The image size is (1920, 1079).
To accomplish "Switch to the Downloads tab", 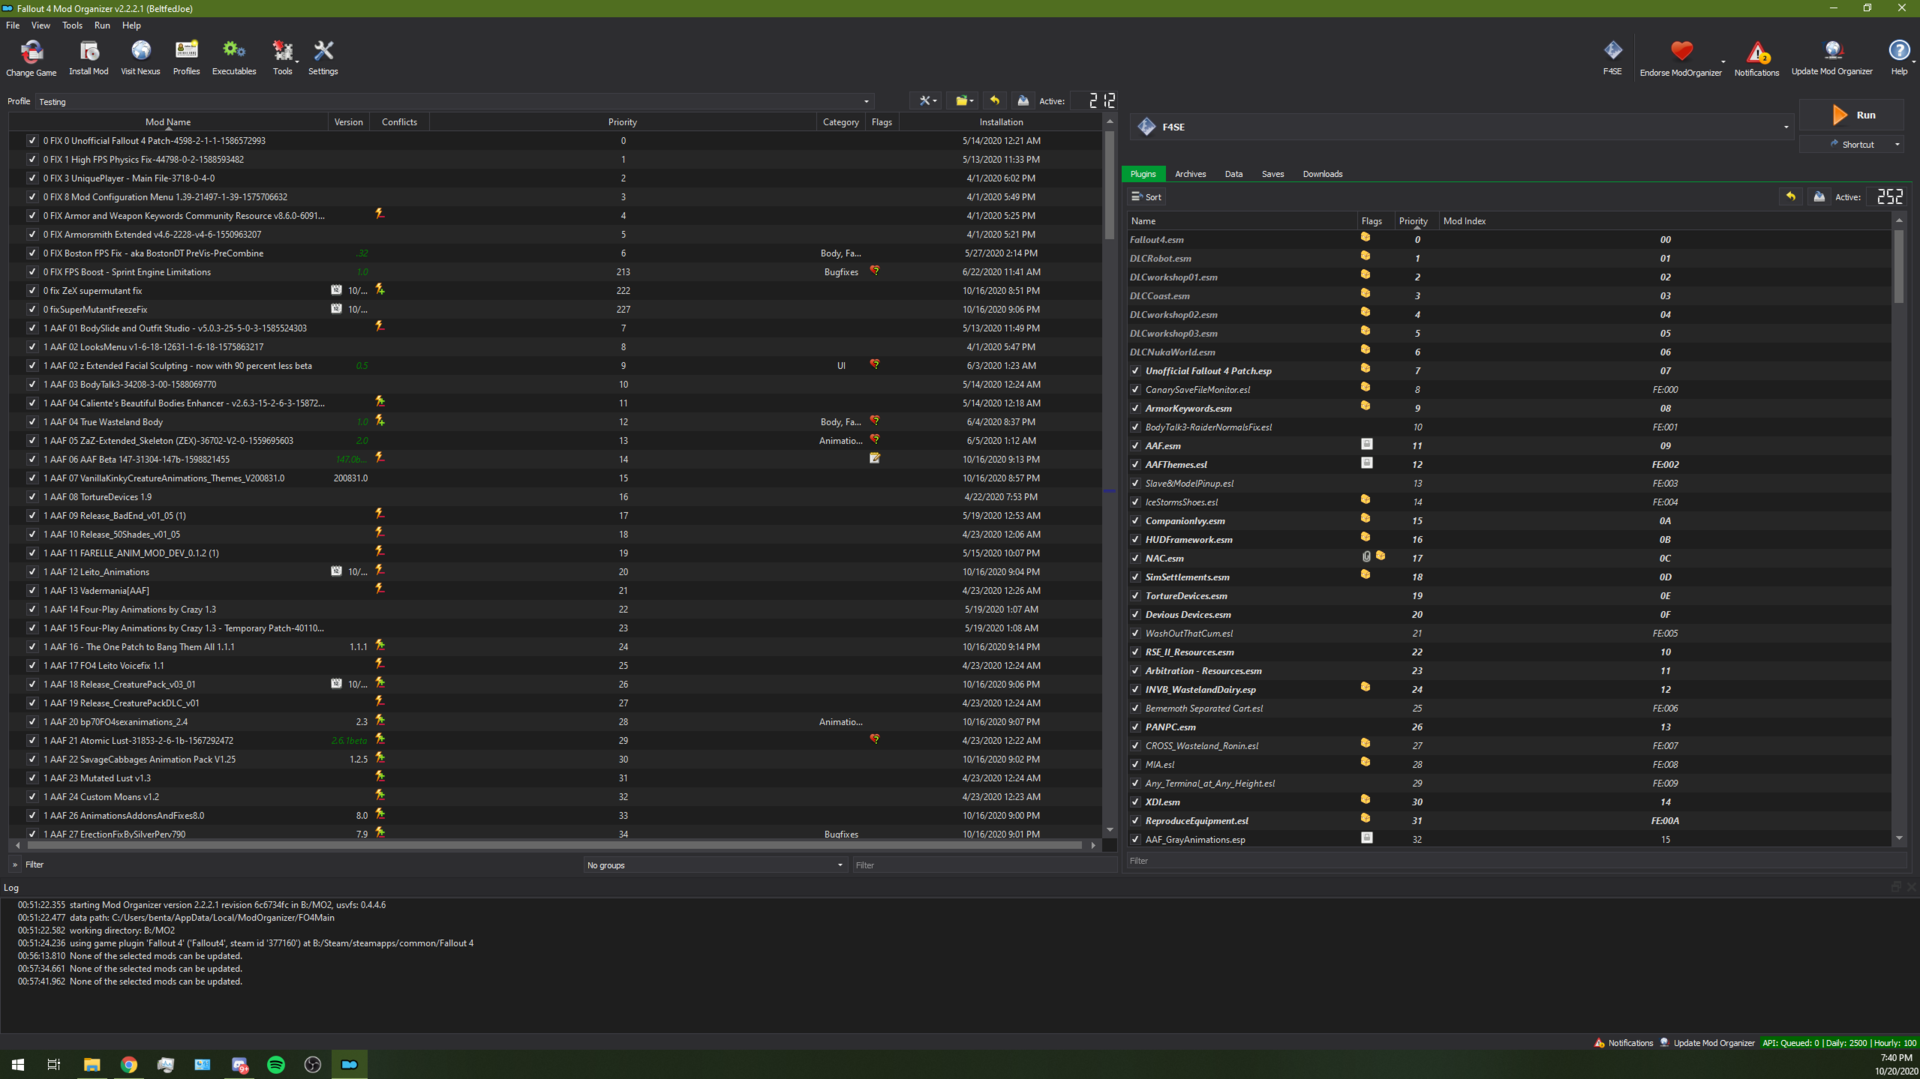I will click(x=1322, y=174).
